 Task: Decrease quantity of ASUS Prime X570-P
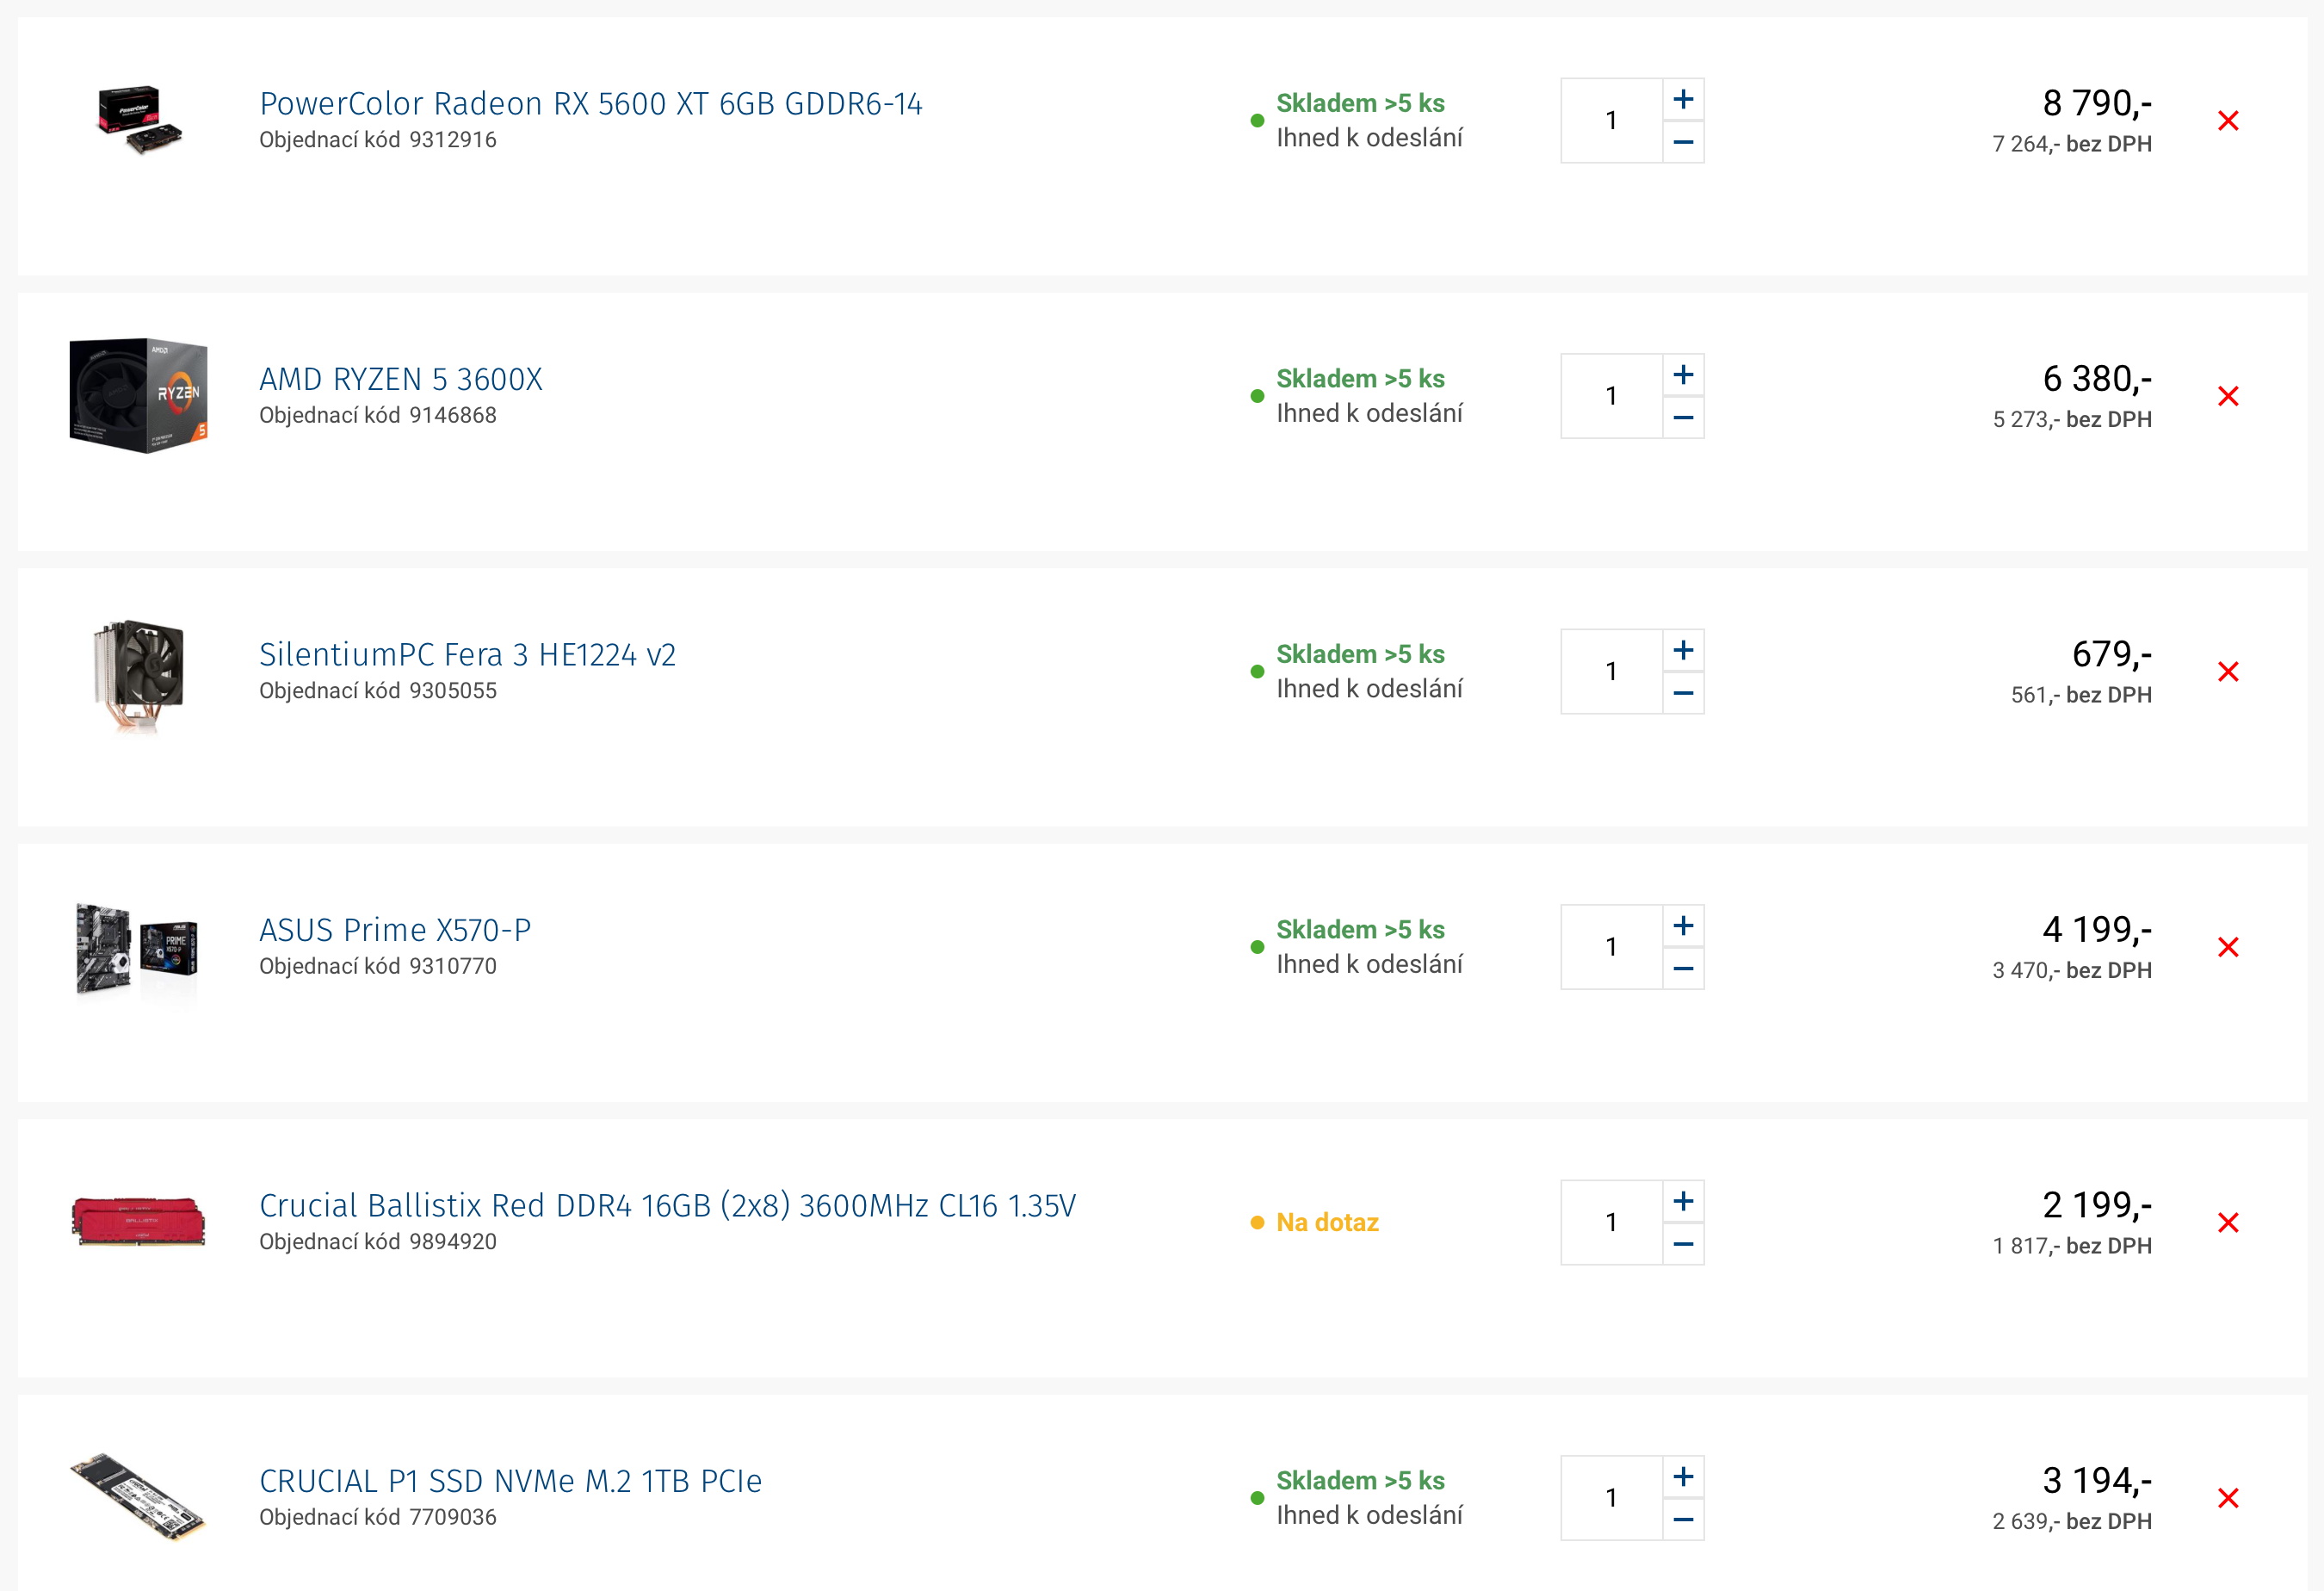tap(1683, 969)
